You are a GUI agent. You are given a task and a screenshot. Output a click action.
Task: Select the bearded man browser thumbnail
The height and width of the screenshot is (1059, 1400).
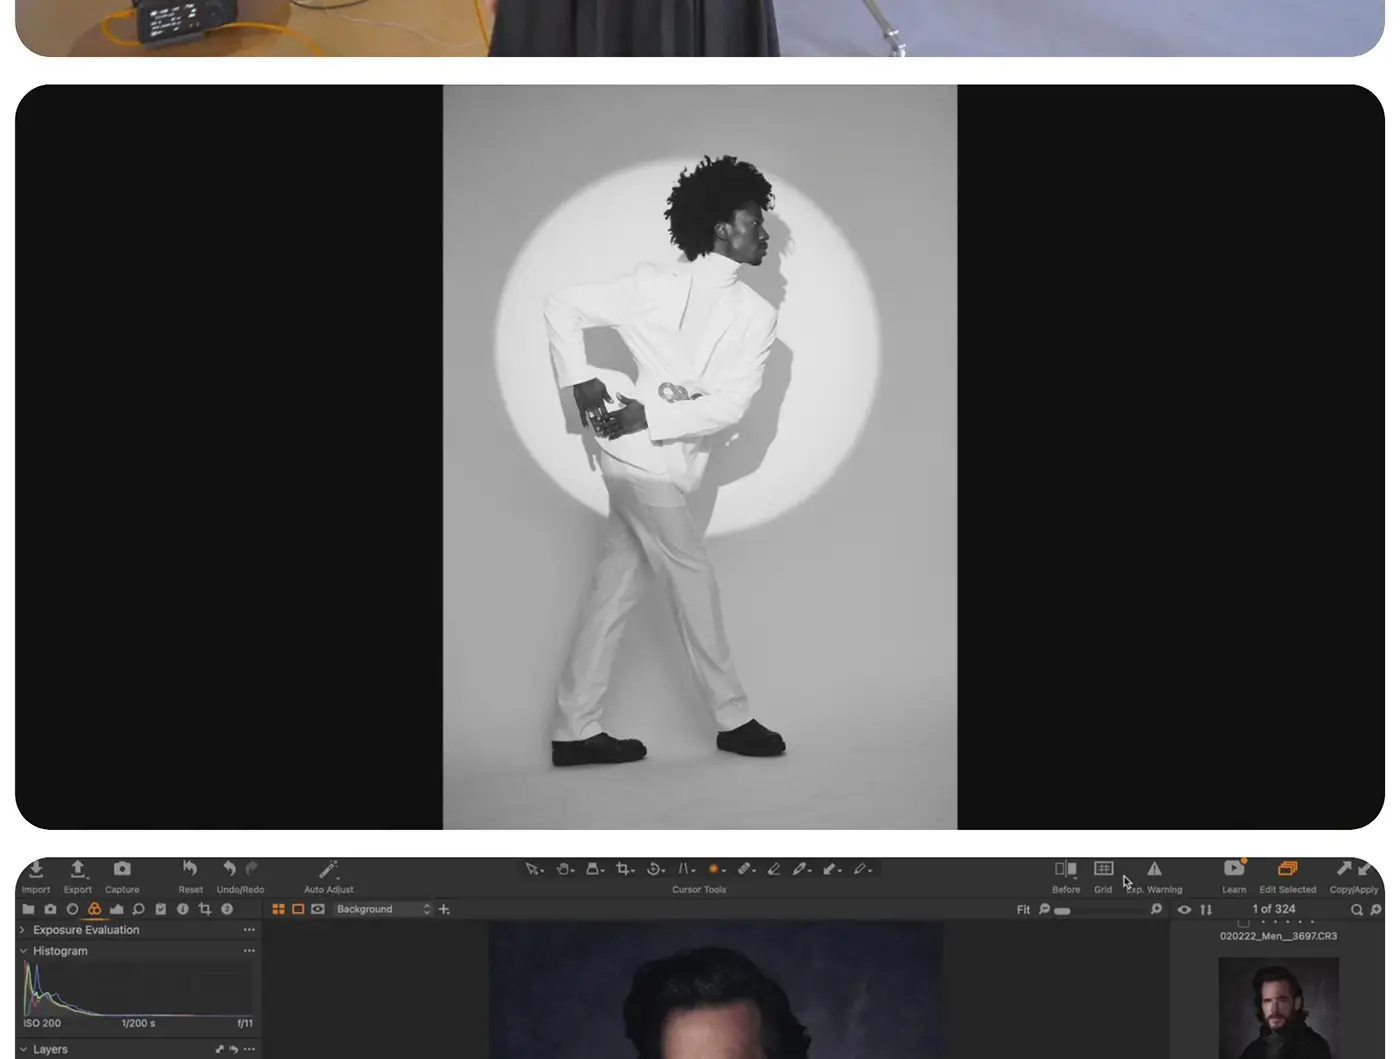(1278, 1007)
